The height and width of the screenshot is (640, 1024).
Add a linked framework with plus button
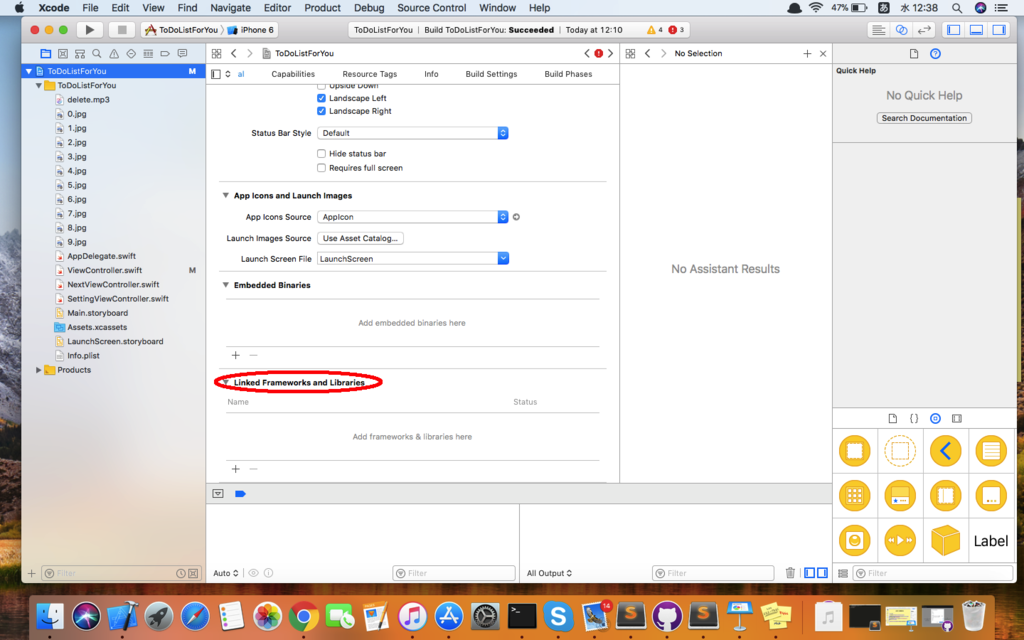tap(236, 469)
